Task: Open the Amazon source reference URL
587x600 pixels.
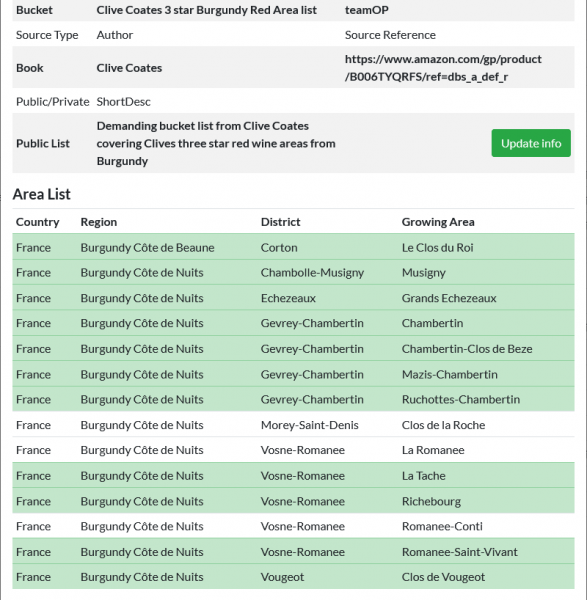Action: coord(443,68)
